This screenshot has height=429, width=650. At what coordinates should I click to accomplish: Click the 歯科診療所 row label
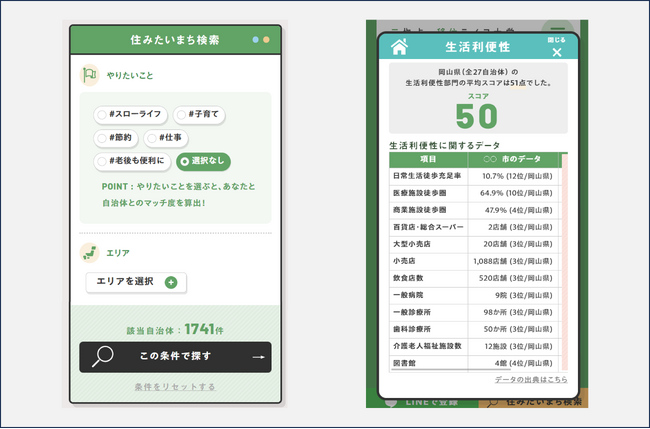tap(412, 329)
